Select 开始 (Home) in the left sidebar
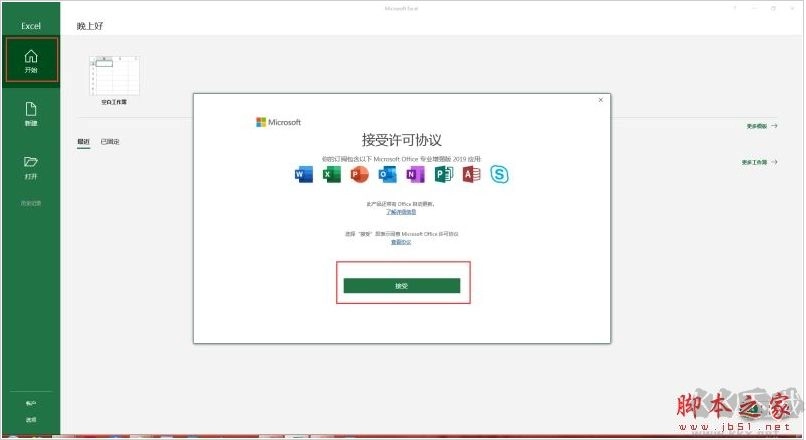The image size is (806, 440). click(x=30, y=61)
